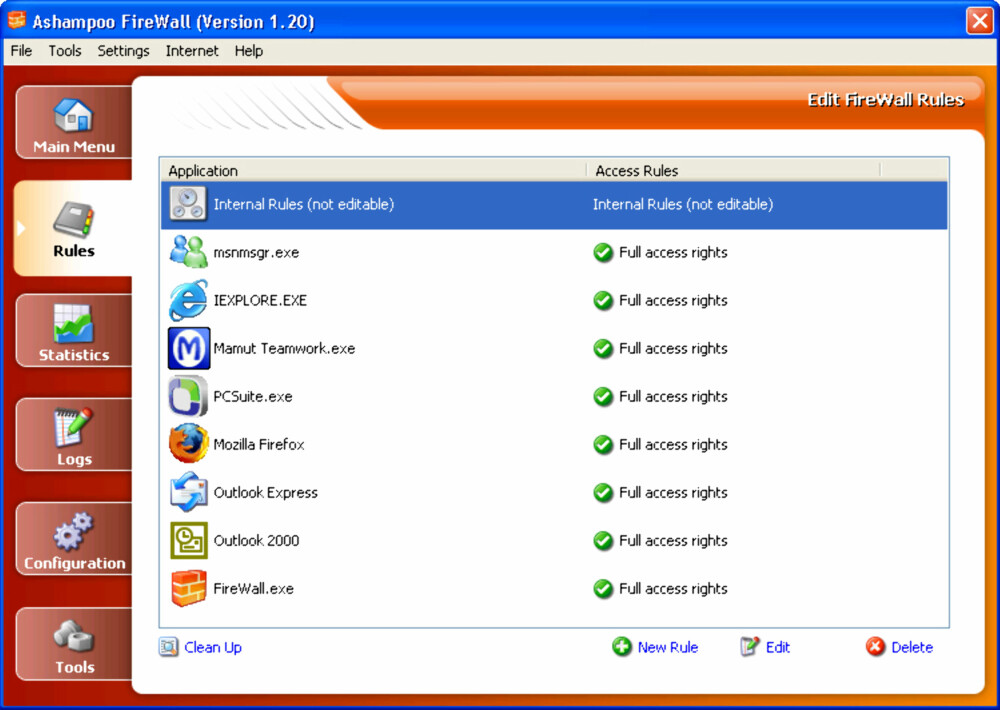Click the Ashampoo FireWall title bar icon

click(17, 20)
